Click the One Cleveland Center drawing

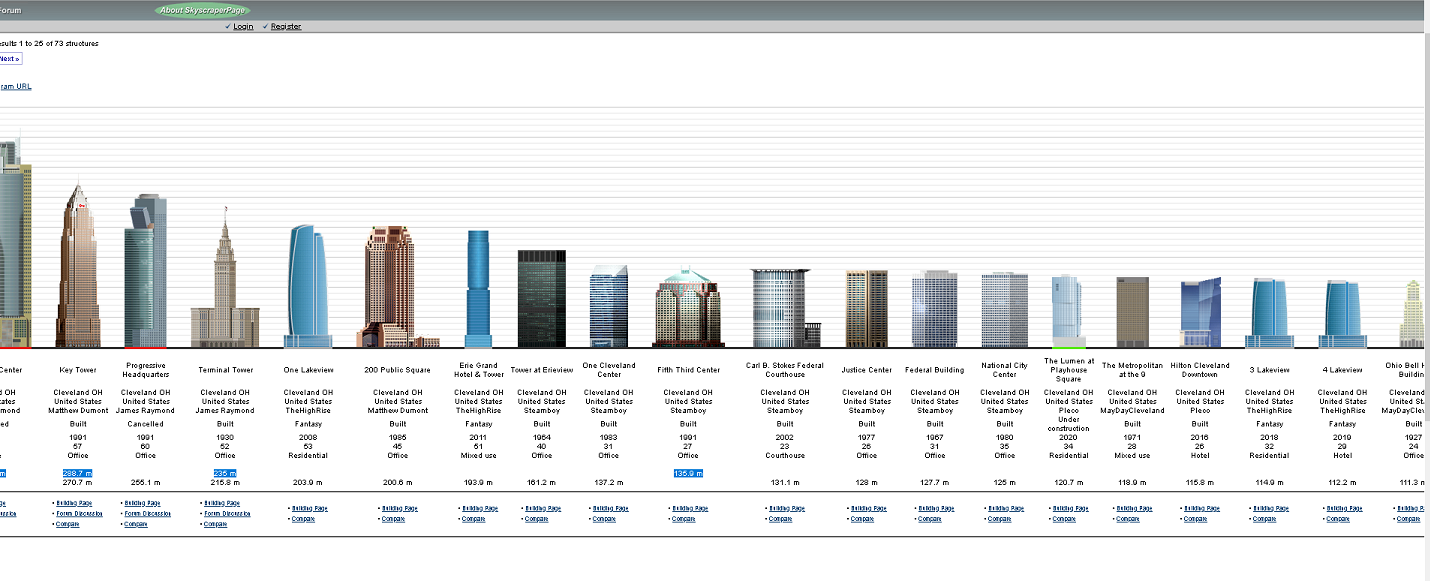pyautogui.click(x=608, y=307)
